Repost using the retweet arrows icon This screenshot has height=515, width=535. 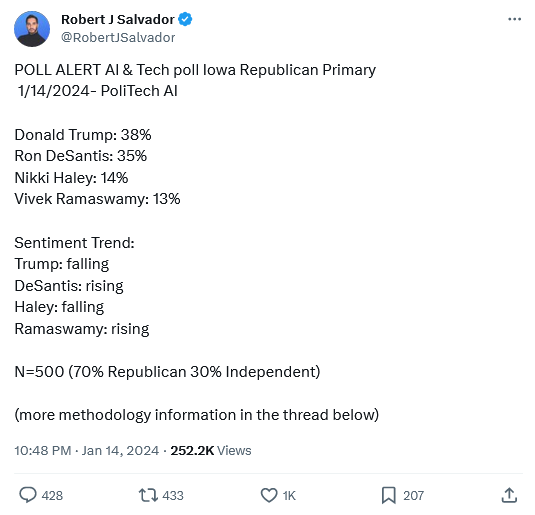(148, 495)
